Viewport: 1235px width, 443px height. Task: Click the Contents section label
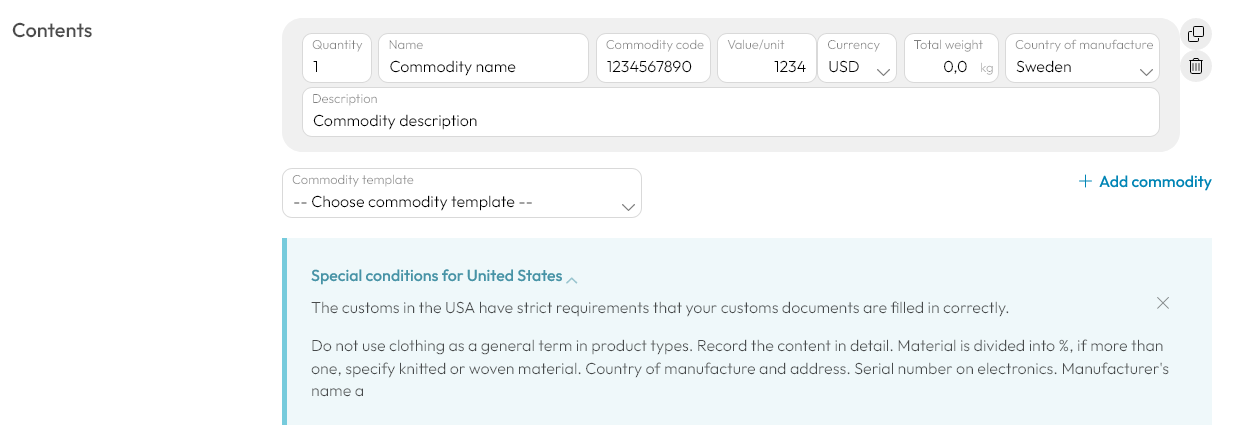[52, 30]
